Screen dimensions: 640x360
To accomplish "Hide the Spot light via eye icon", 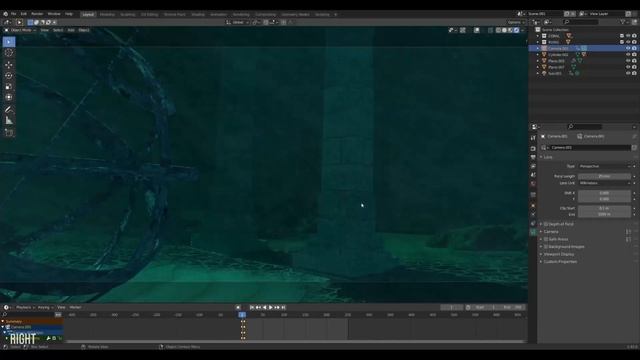I will click(628, 73).
